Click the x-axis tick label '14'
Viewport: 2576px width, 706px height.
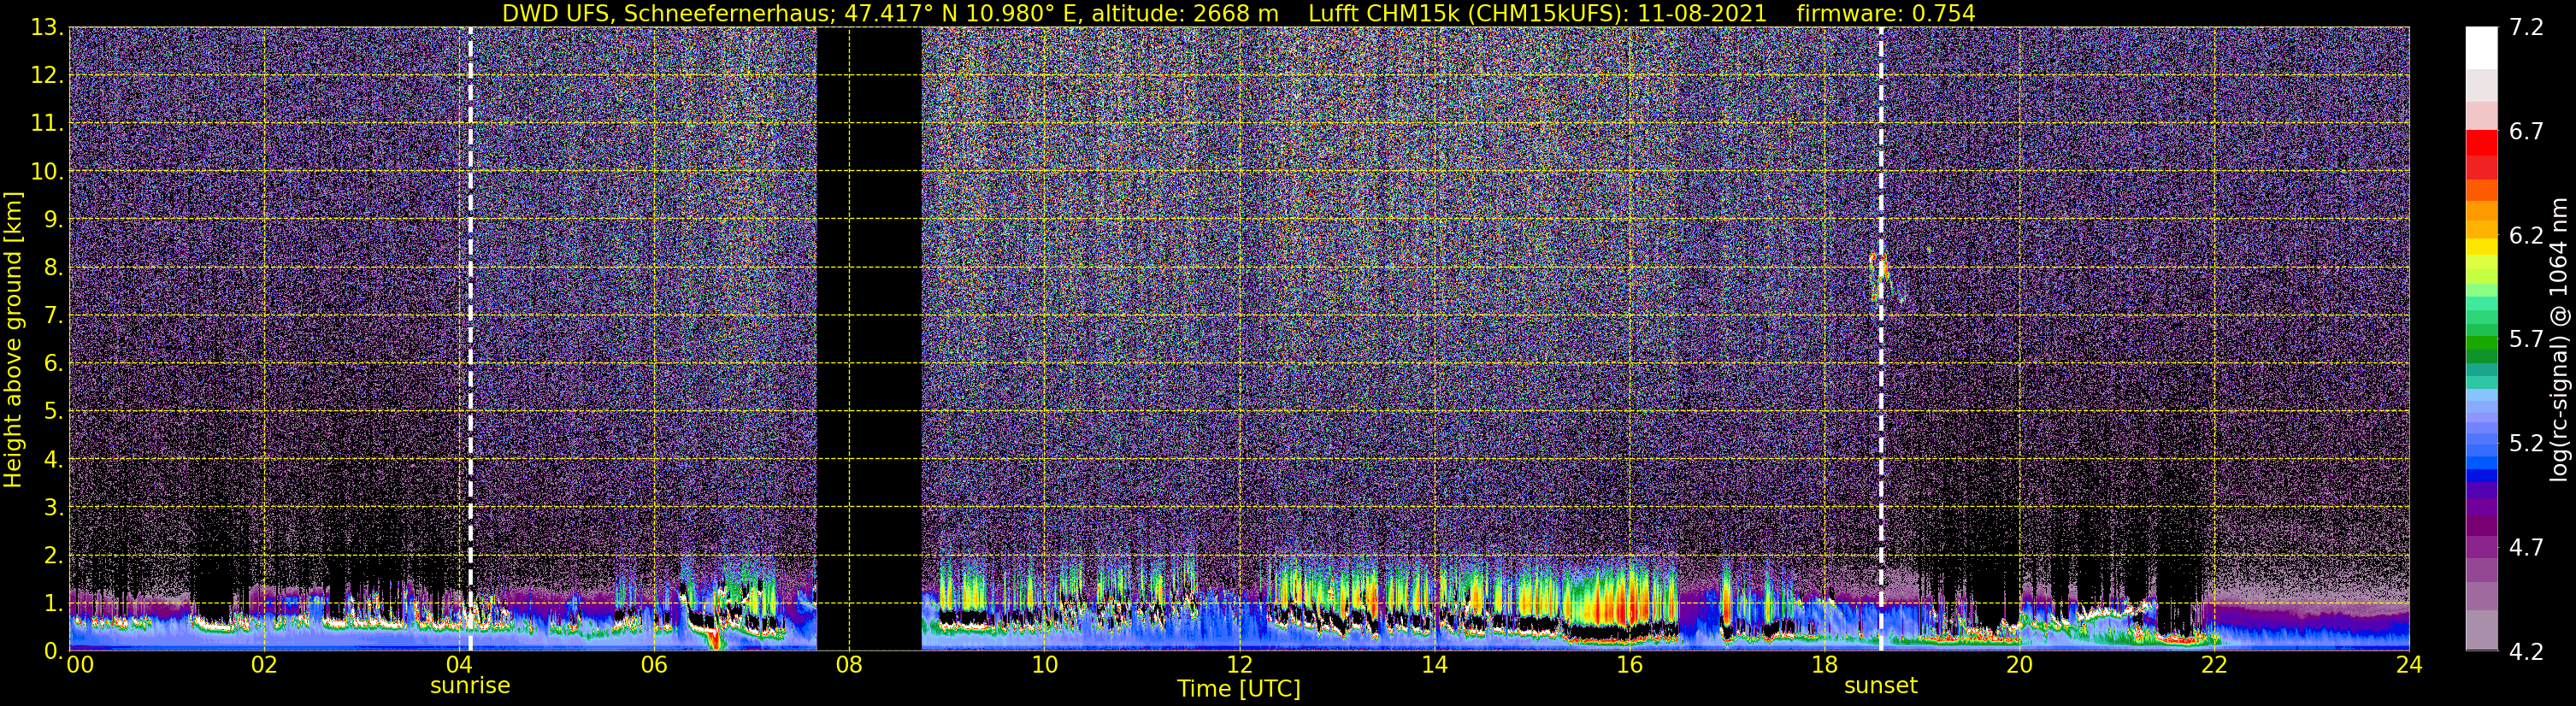coord(1434,664)
